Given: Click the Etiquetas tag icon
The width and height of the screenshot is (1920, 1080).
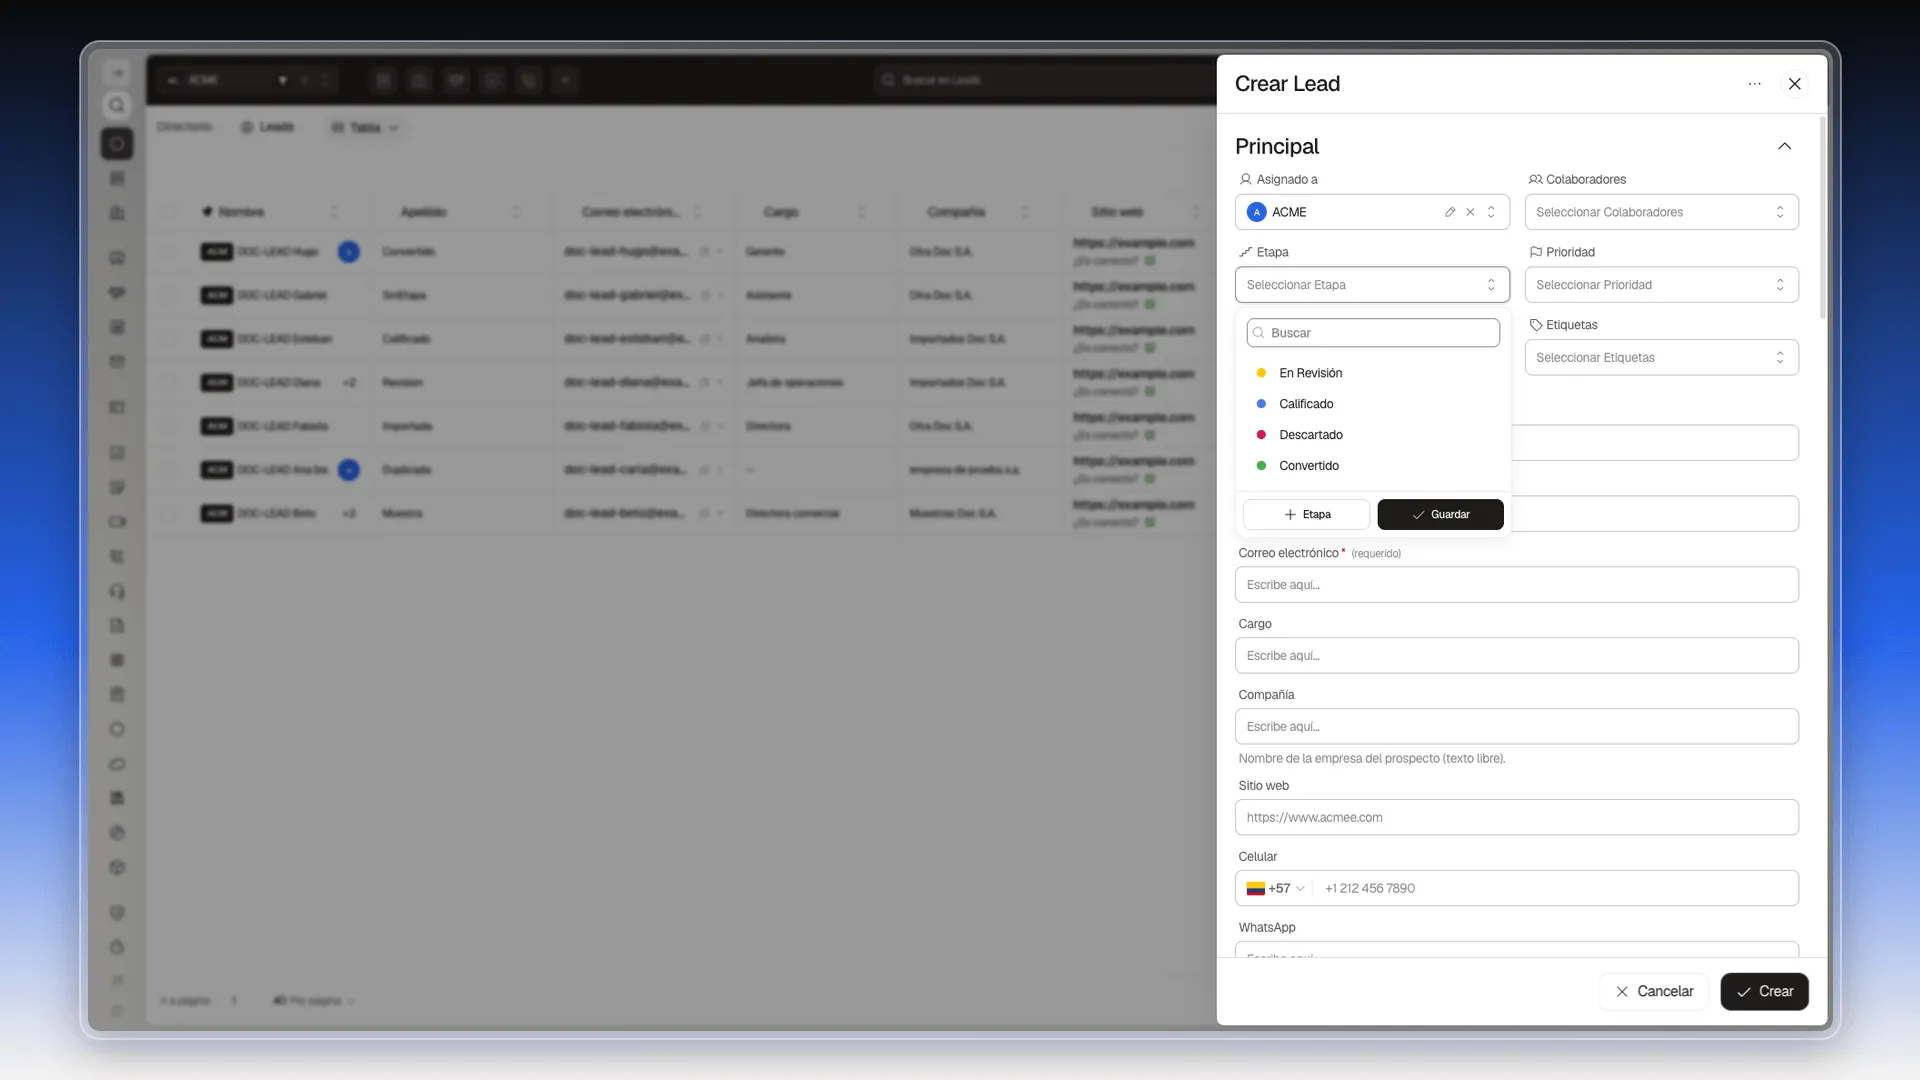Looking at the screenshot, I should pos(1535,325).
